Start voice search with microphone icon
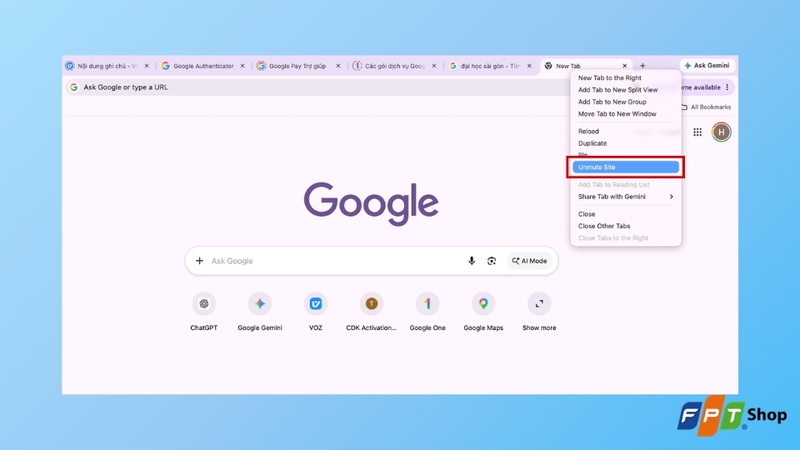 tap(471, 261)
